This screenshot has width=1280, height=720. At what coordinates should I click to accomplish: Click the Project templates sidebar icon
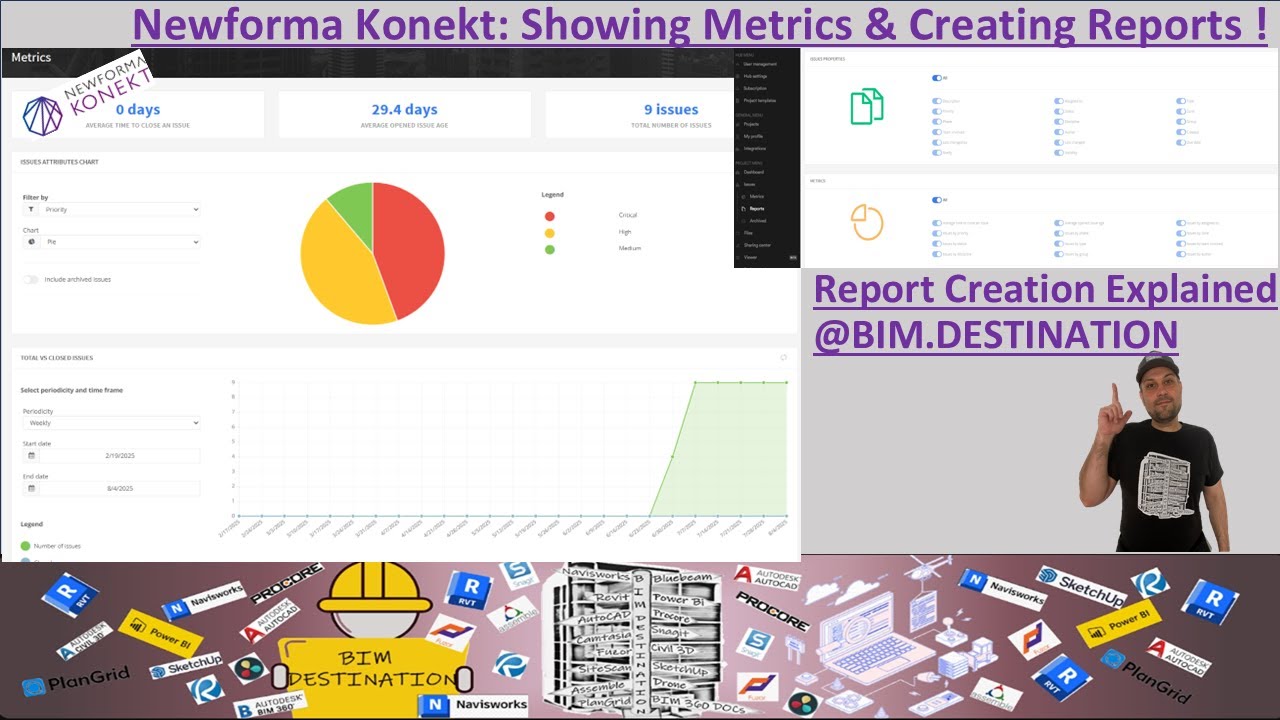click(737, 101)
